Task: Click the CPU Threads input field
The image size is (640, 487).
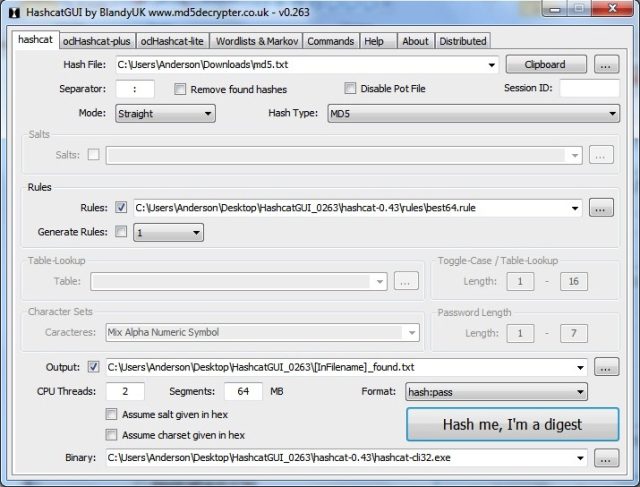Action: coord(126,391)
